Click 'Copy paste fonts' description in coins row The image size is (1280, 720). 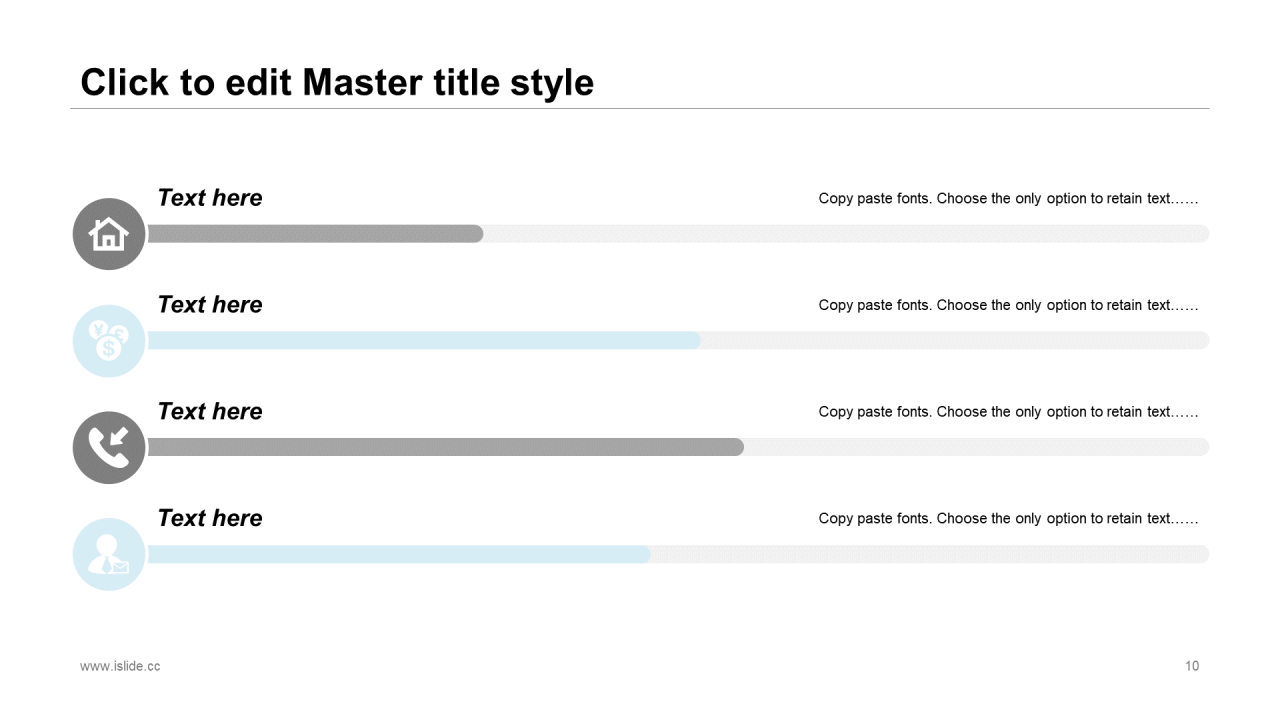(1008, 305)
